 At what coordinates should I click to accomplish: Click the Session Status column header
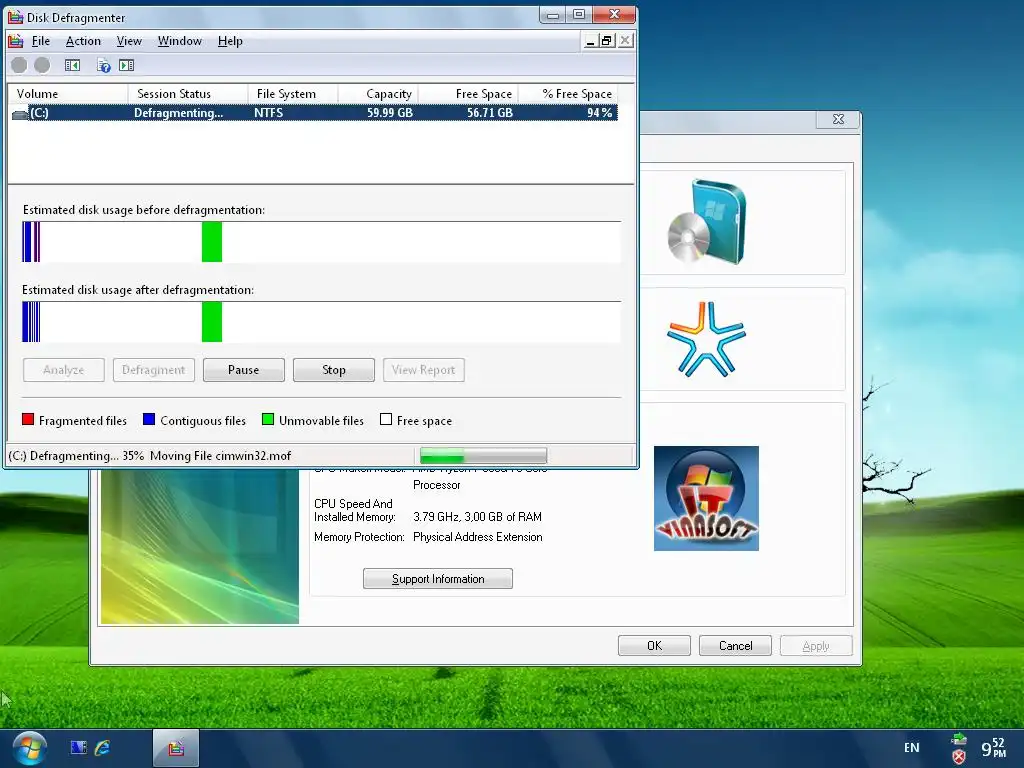(x=187, y=94)
